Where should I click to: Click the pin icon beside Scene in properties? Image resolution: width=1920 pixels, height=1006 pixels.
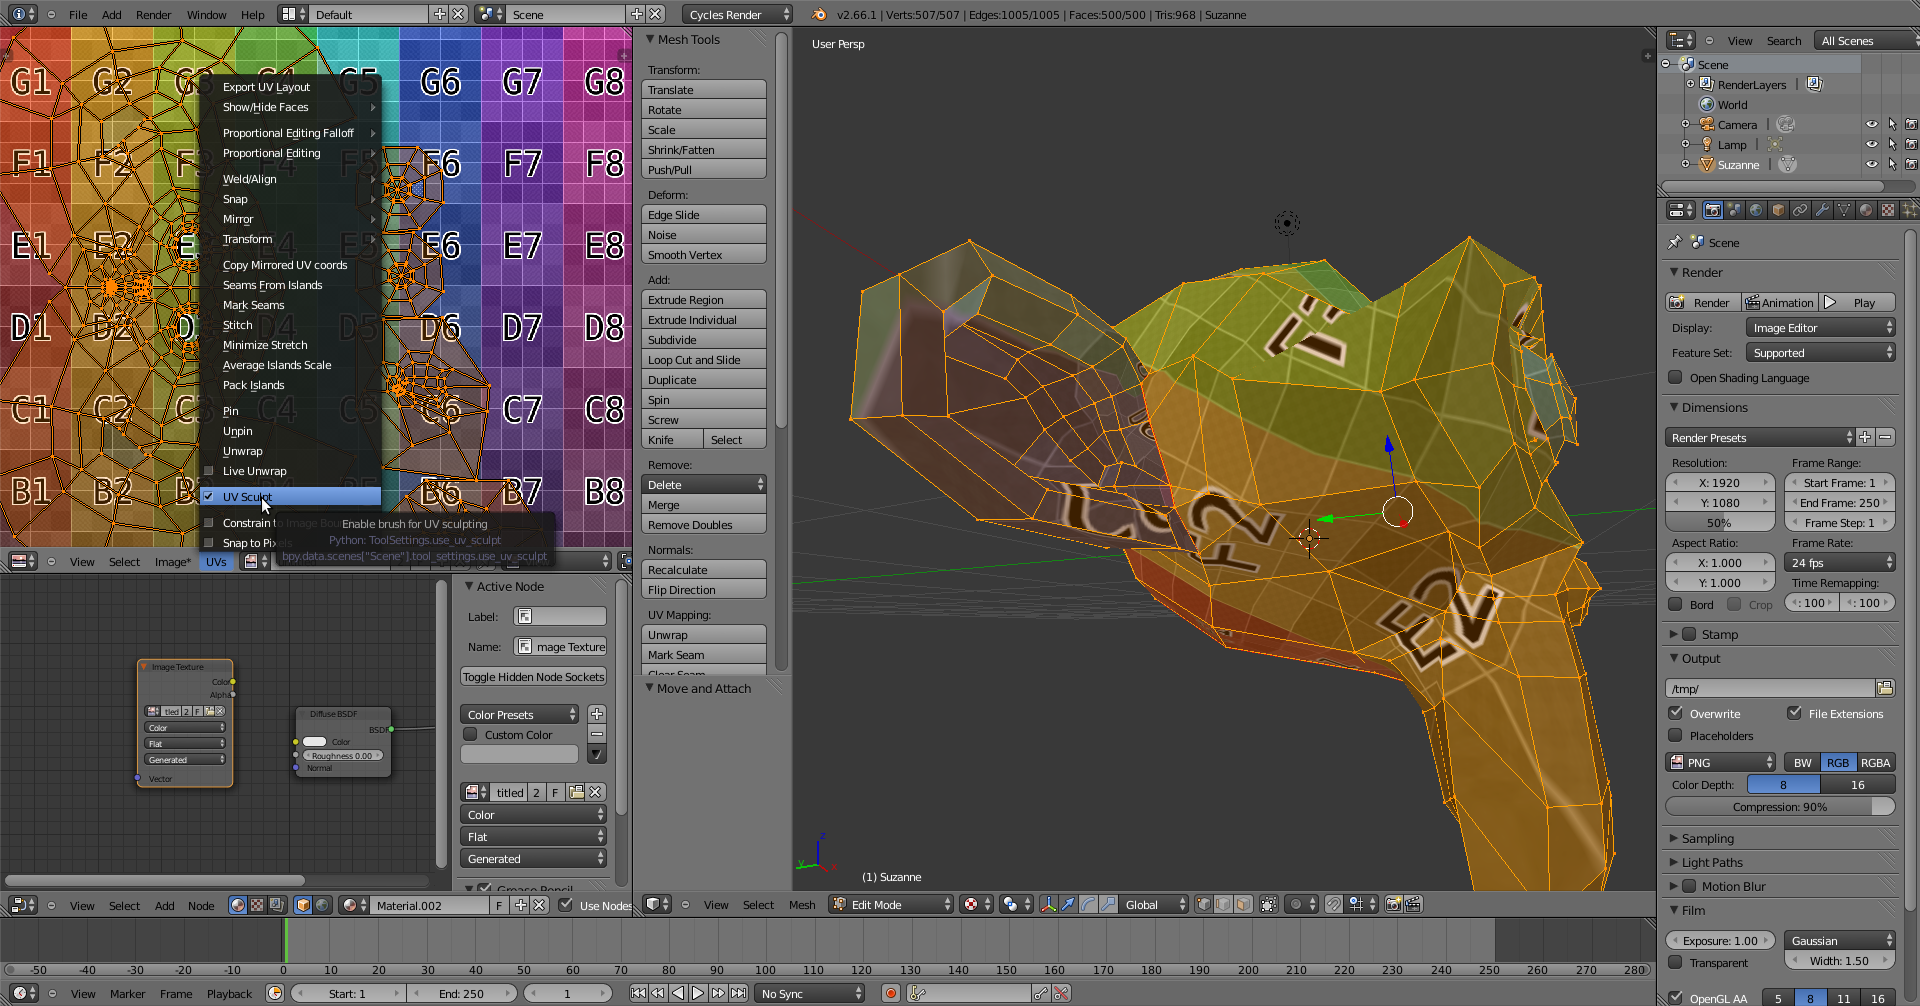(1675, 242)
